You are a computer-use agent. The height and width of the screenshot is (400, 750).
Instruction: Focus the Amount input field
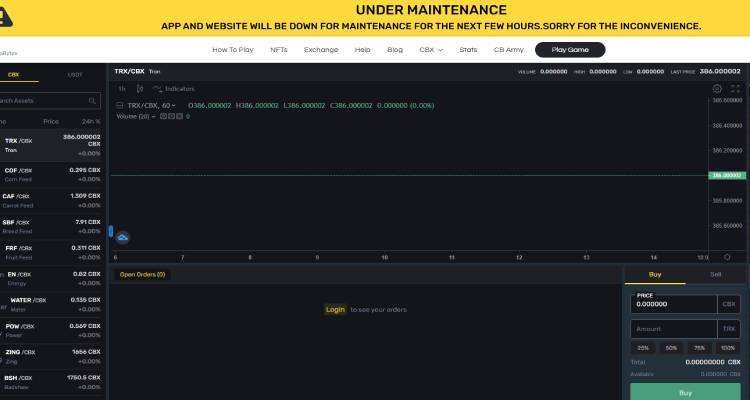tap(674, 329)
